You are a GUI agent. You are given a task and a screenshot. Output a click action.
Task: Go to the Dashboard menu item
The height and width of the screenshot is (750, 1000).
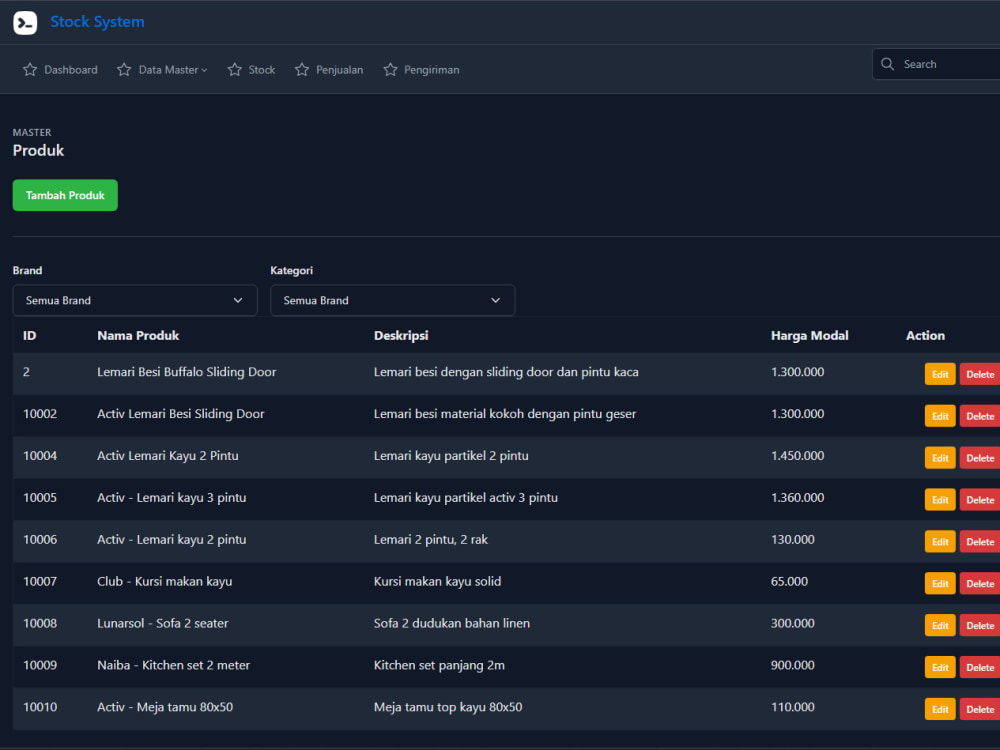tap(60, 70)
